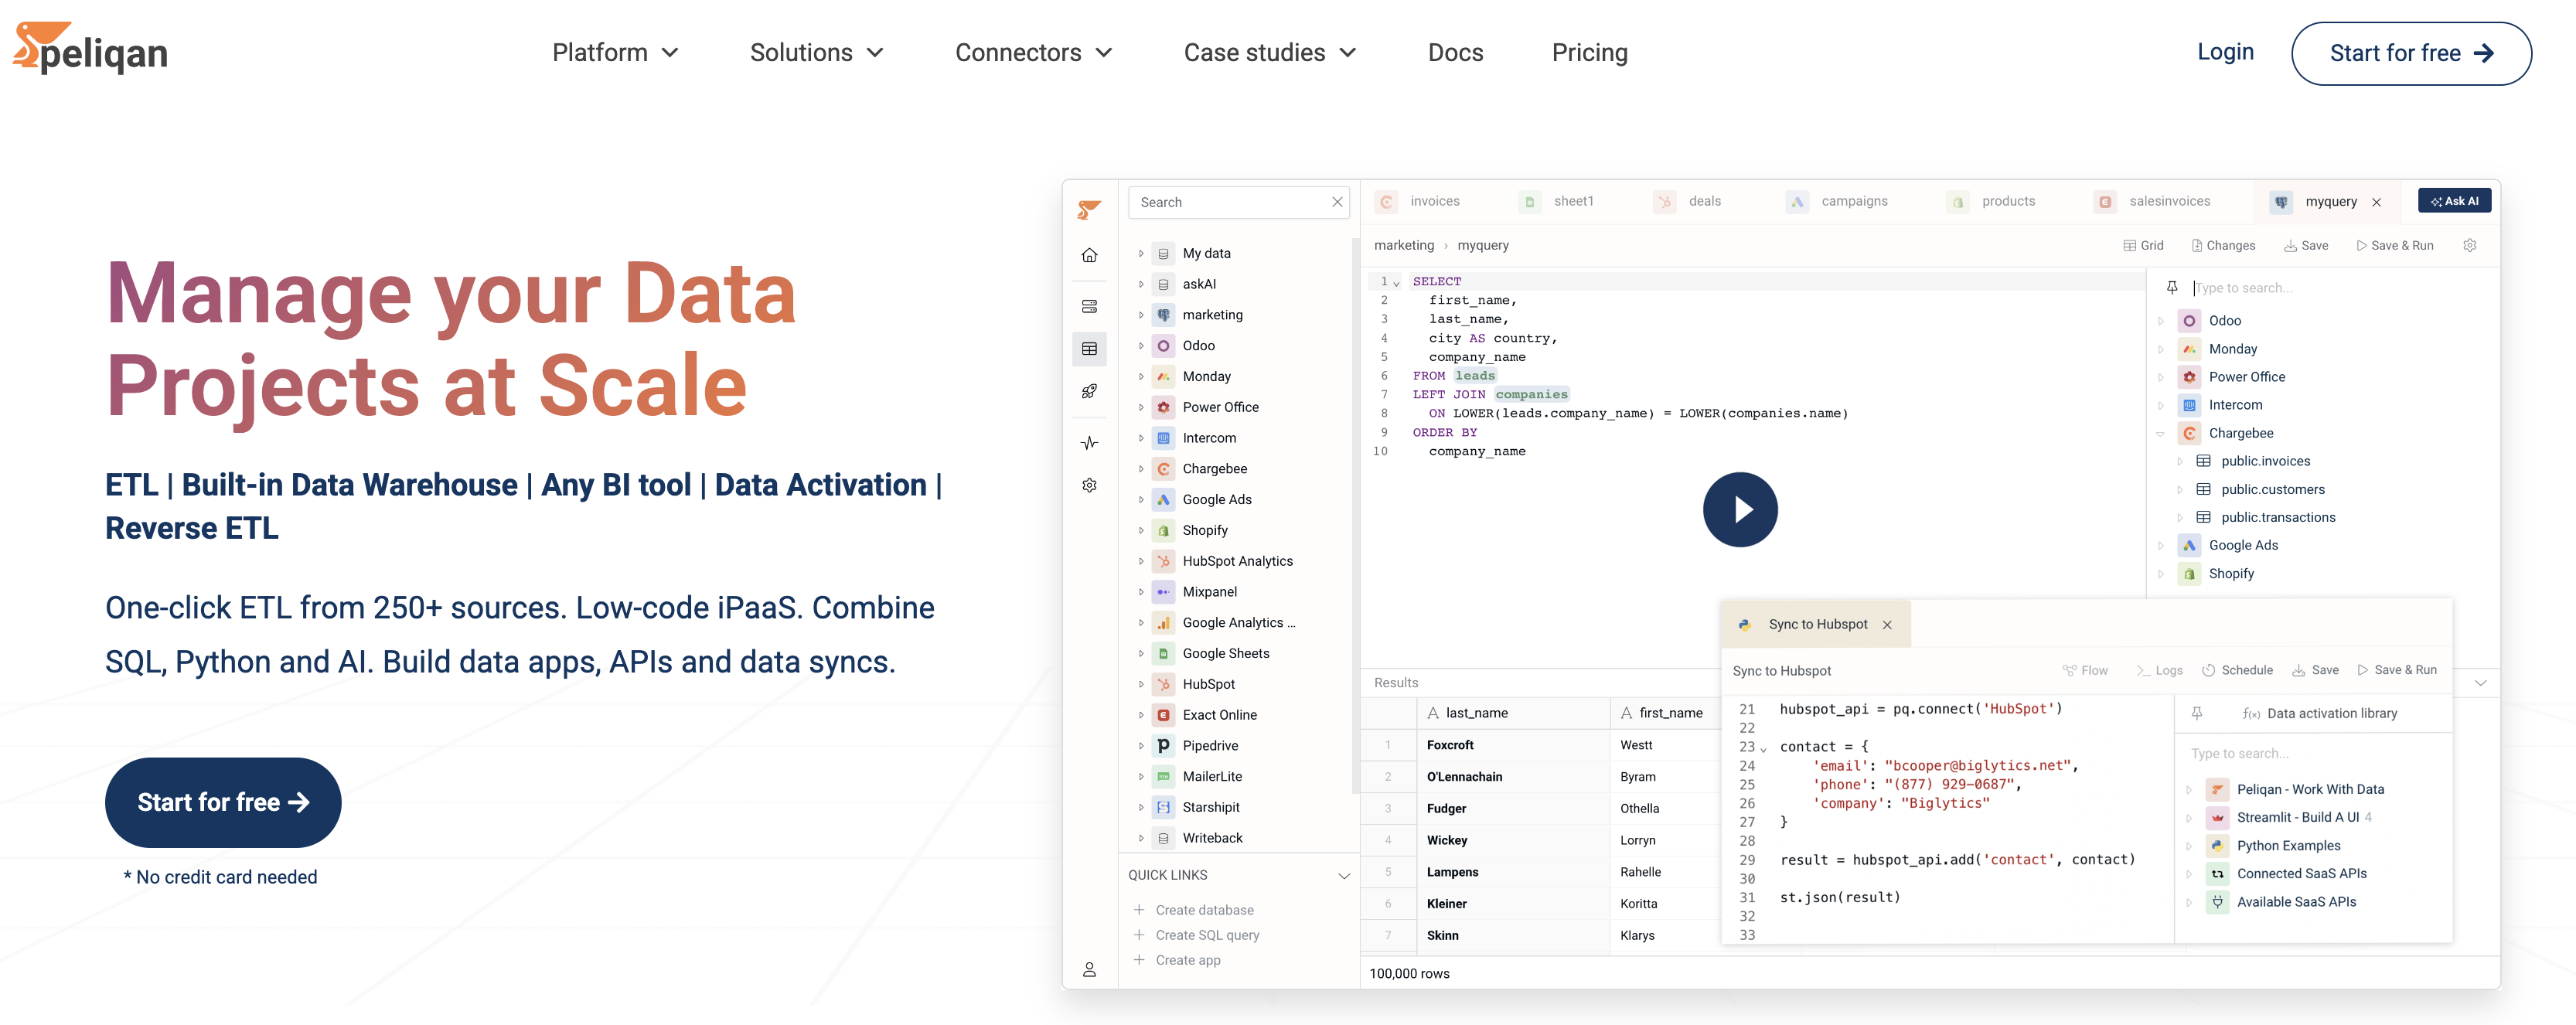Click the Exact Online icon
Image resolution: width=2576 pixels, height=1025 pixels.
pyautogui.click(x=1163, y=715)
